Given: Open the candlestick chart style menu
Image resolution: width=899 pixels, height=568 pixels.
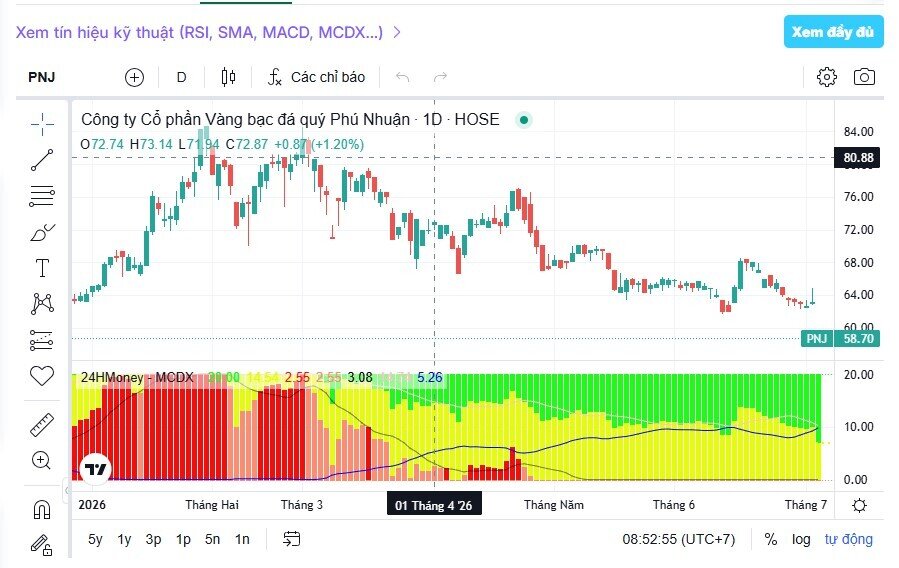Looking at the screenshot, I should pos(228,77).
